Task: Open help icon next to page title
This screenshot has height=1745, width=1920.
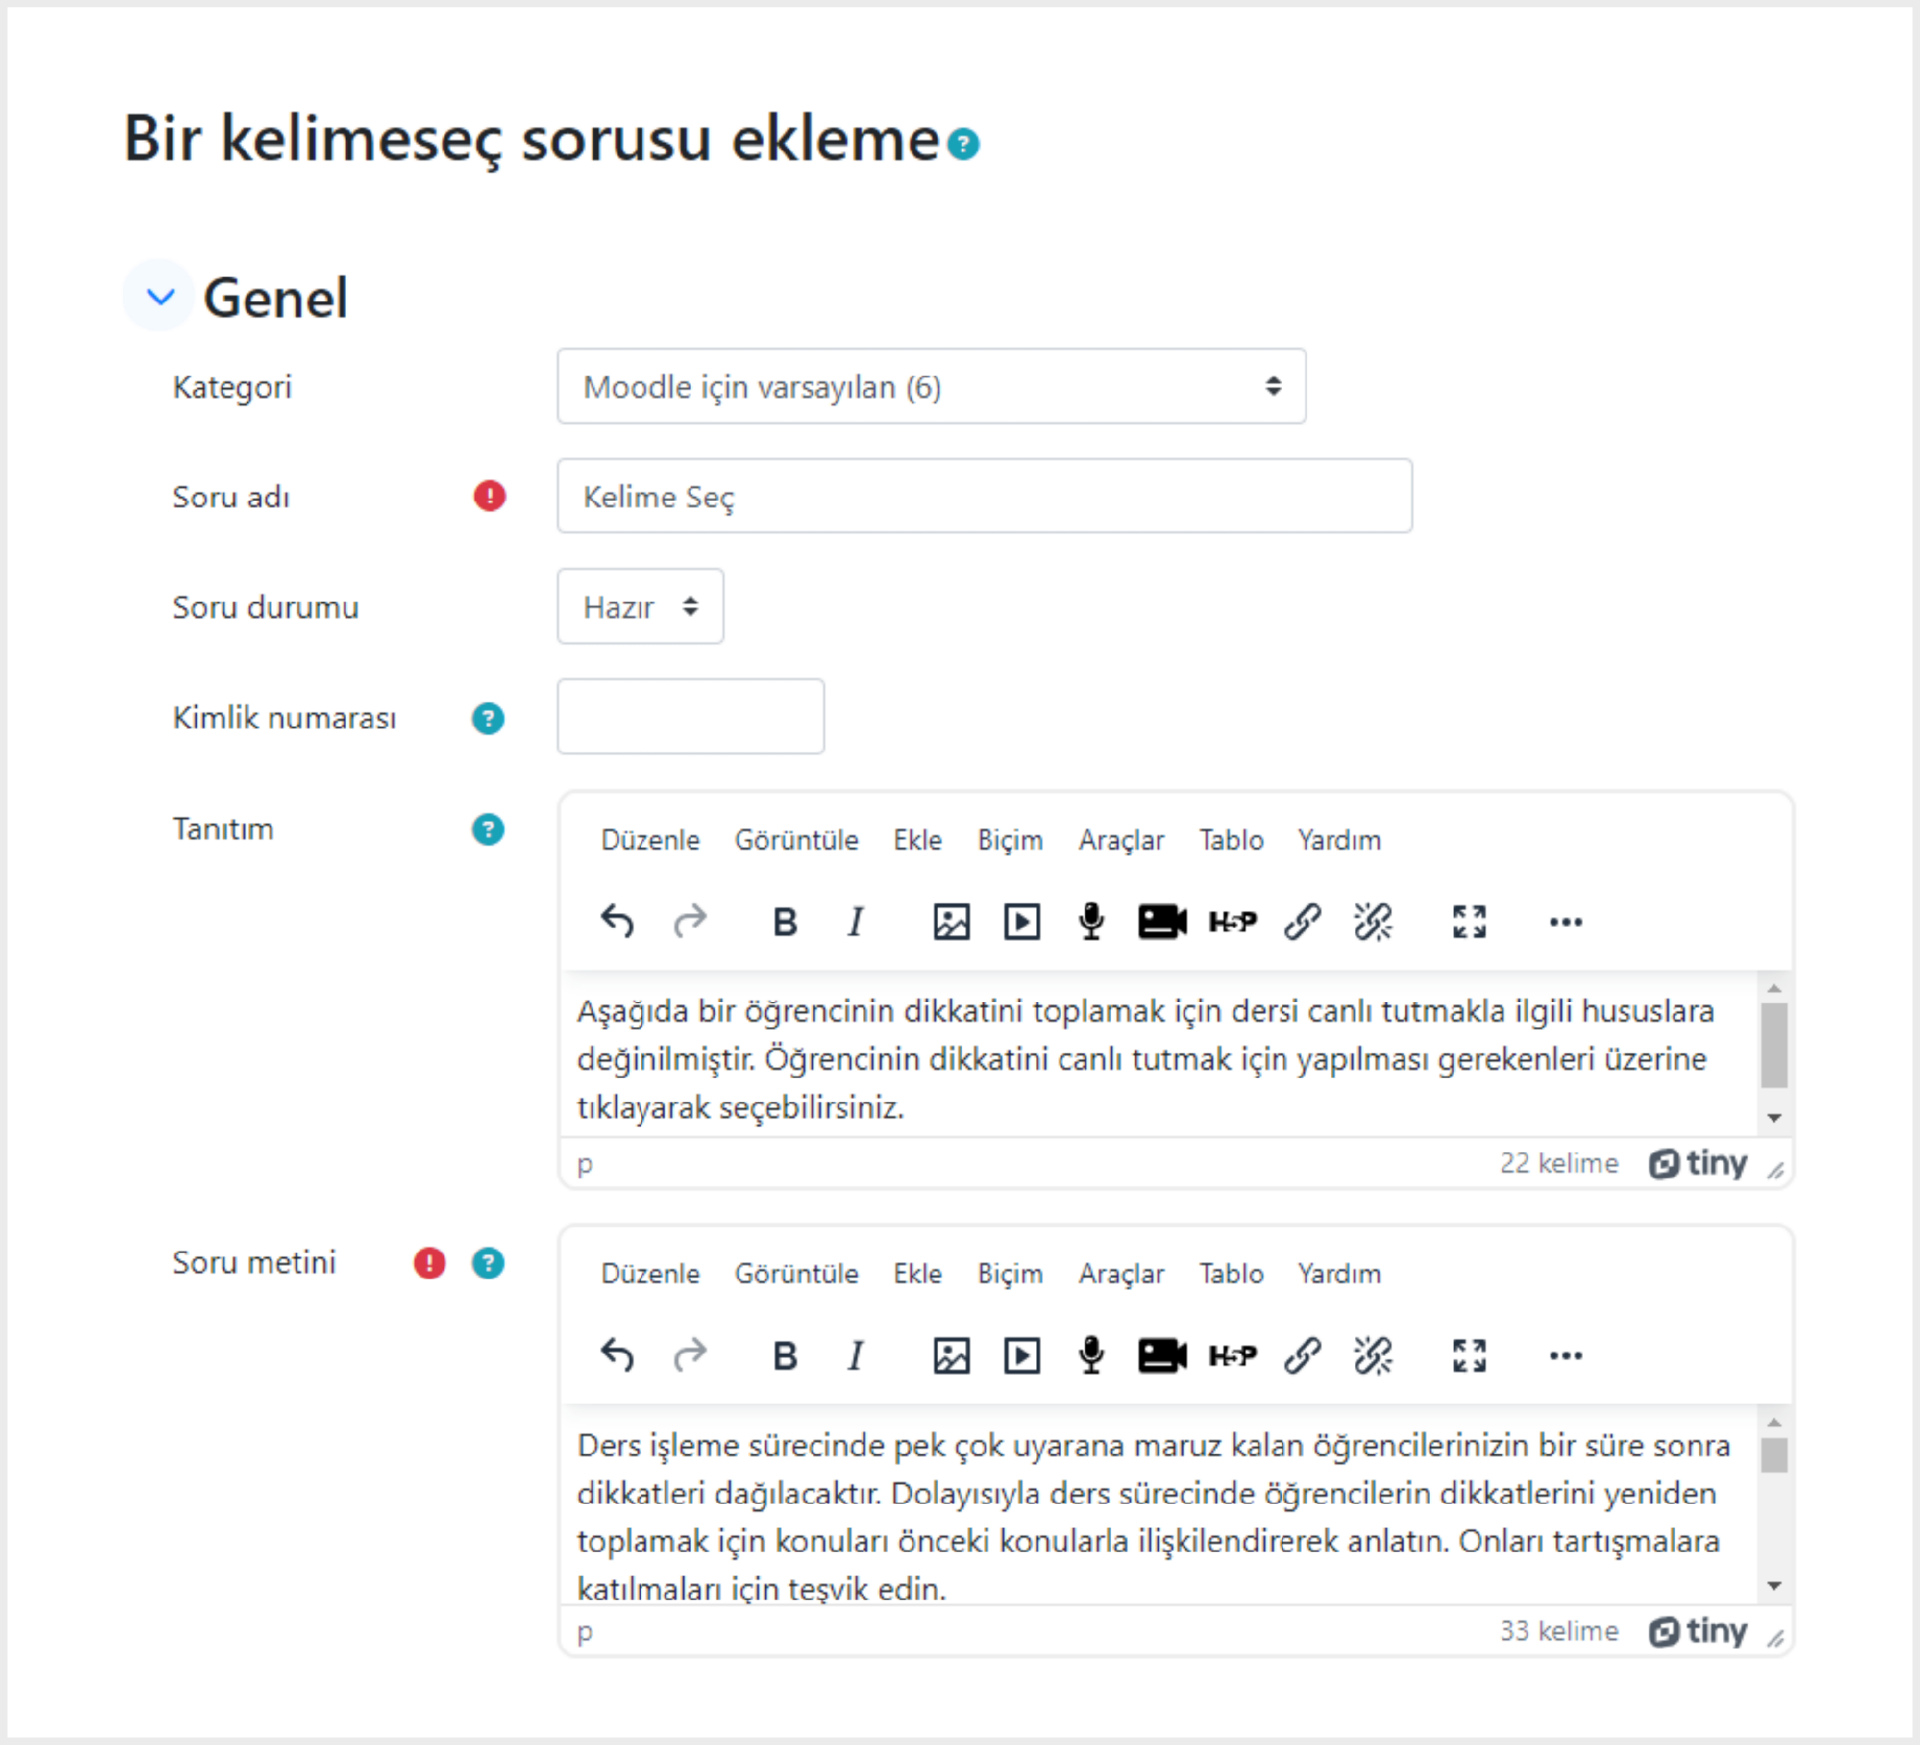Action: click(963, 144)
